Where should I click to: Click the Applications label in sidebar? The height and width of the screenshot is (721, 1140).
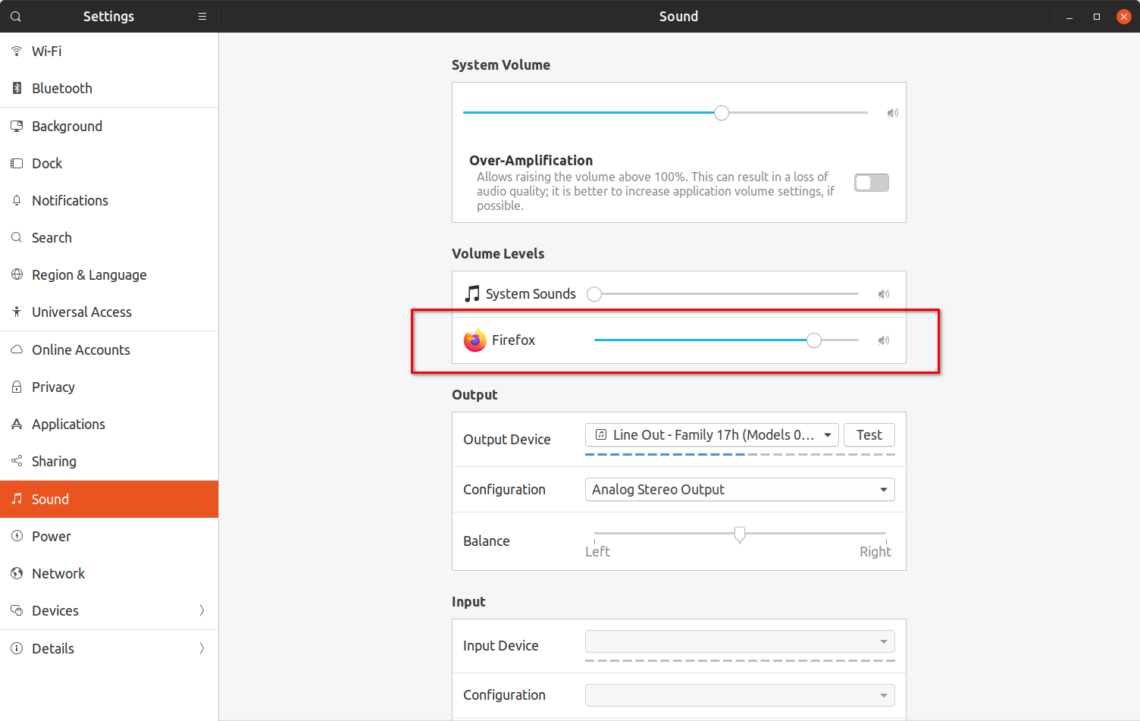tap(68, 424)
